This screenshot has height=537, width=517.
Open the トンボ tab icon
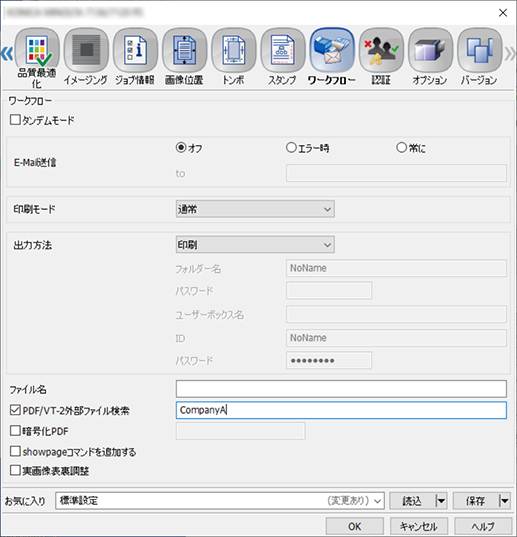tap(234, 50)
